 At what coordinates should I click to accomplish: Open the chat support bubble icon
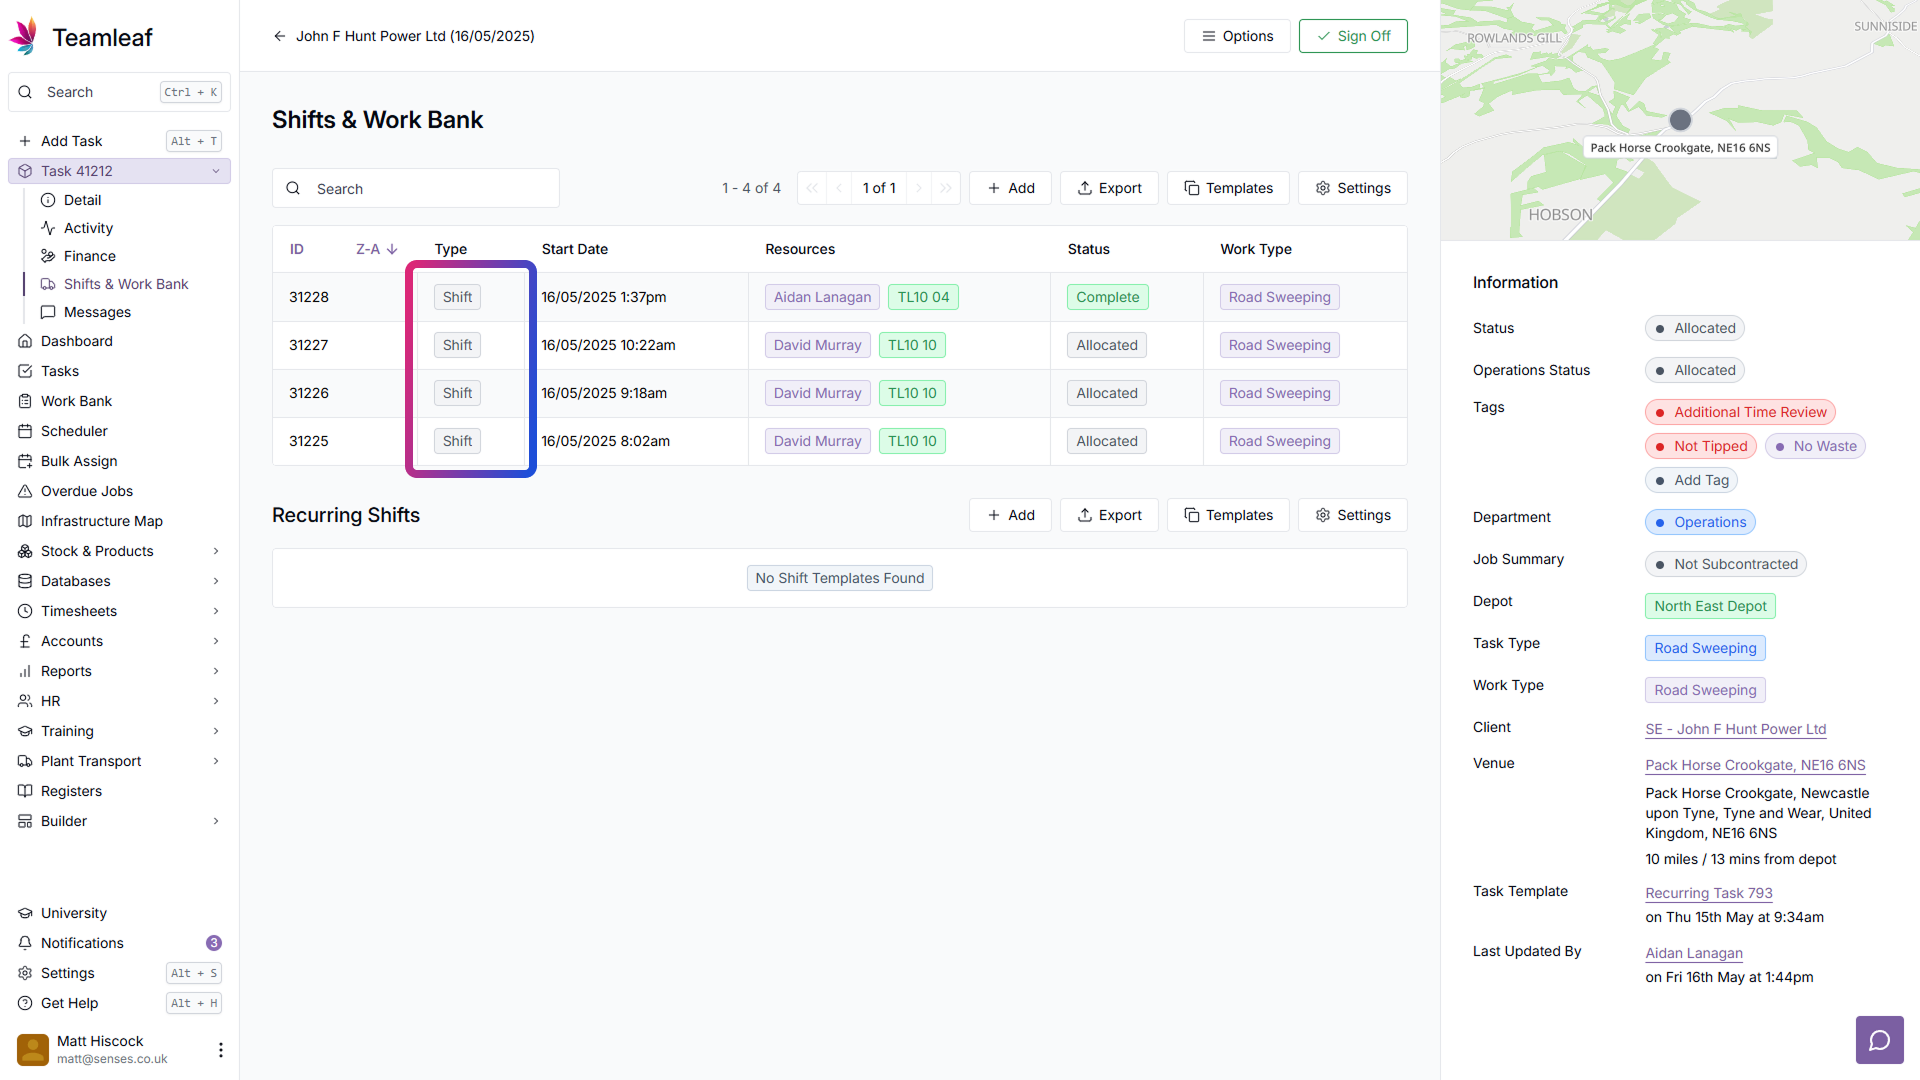click(1879, 1040)
